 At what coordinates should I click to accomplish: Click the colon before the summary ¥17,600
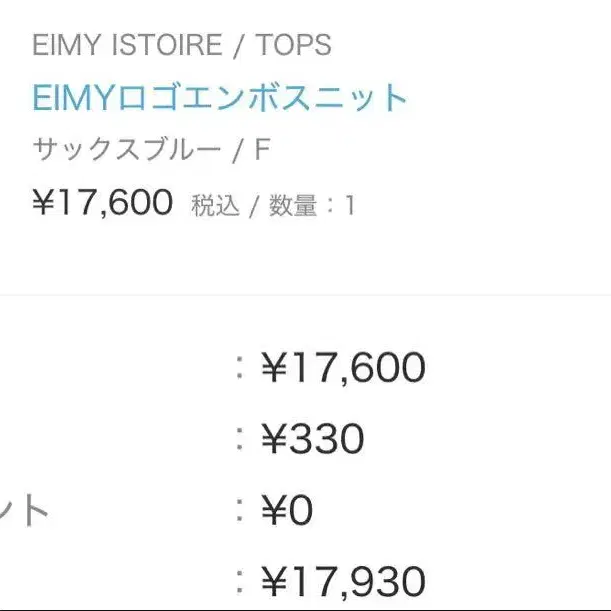[x=240, y=369]
